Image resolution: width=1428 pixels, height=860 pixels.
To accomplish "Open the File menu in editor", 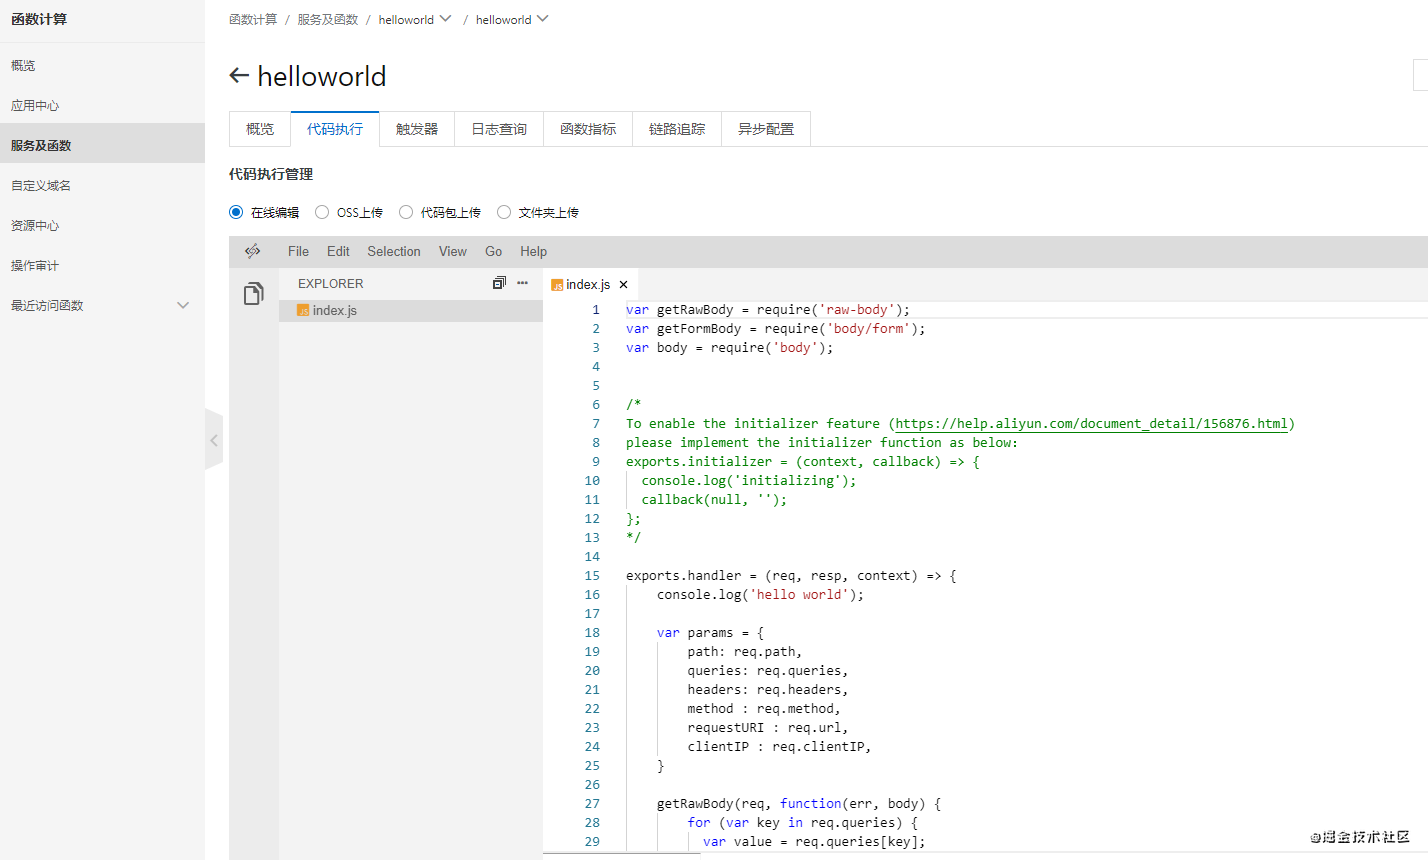I will (x=298, y=251).
